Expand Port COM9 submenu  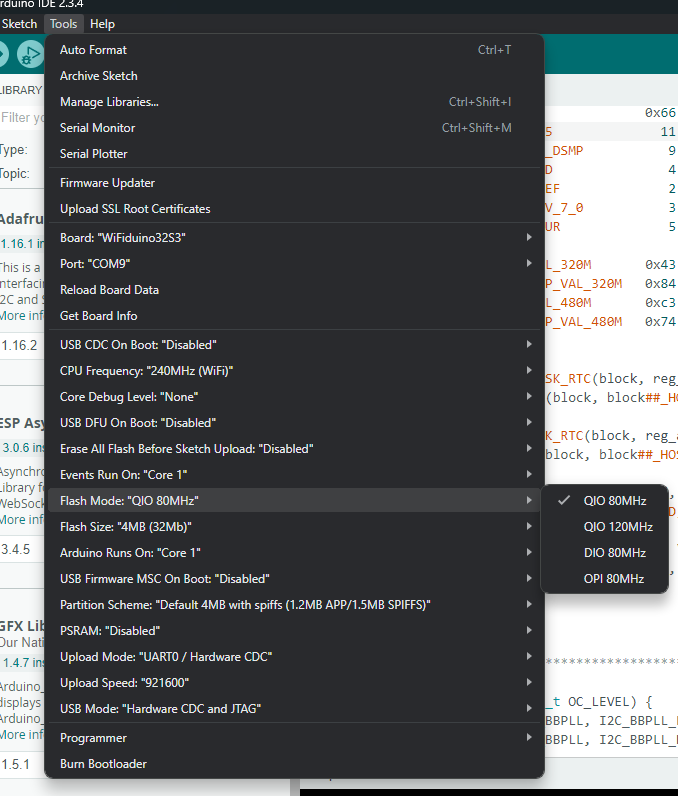coord(294,263)
